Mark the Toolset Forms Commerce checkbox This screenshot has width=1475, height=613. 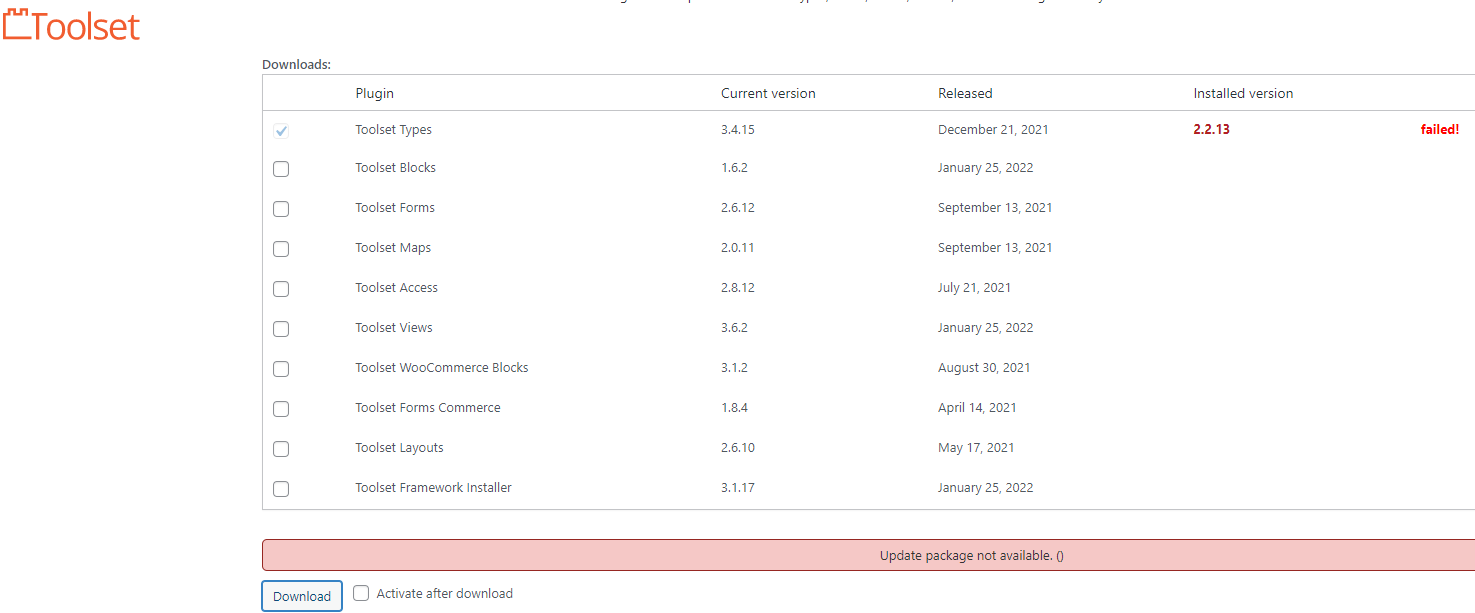pos(281,409)
